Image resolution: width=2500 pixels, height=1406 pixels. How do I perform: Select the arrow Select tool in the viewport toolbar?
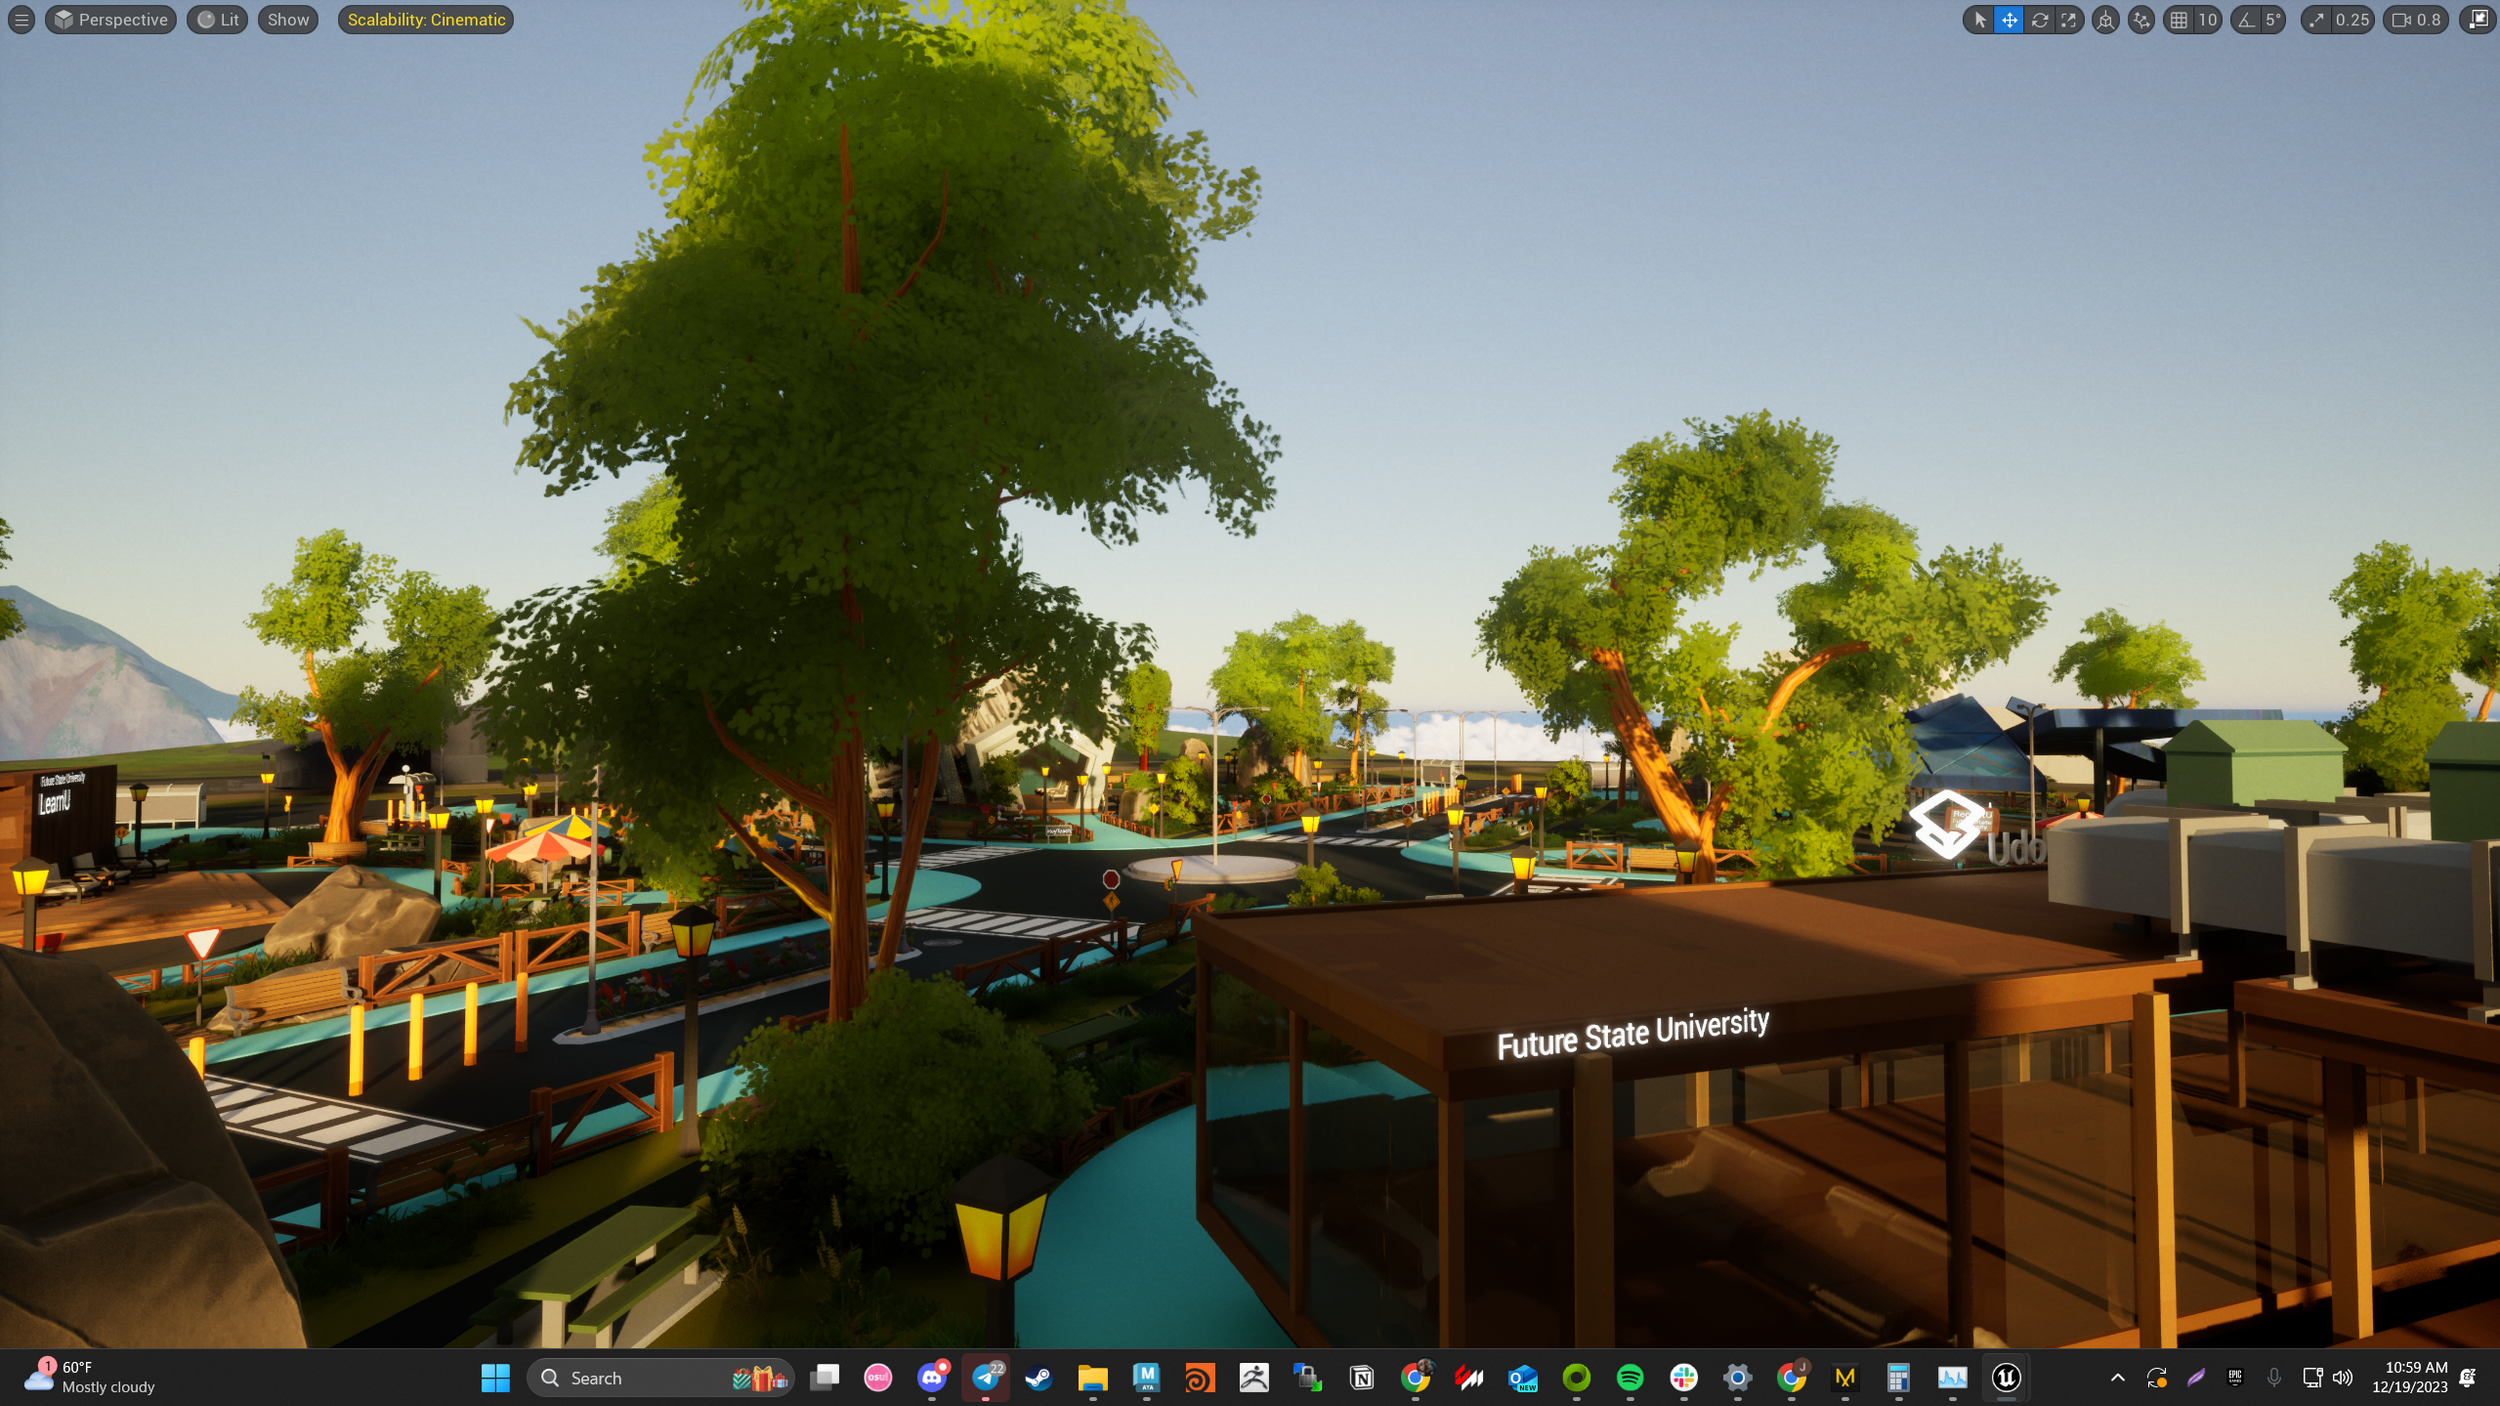coord(1982,19)
